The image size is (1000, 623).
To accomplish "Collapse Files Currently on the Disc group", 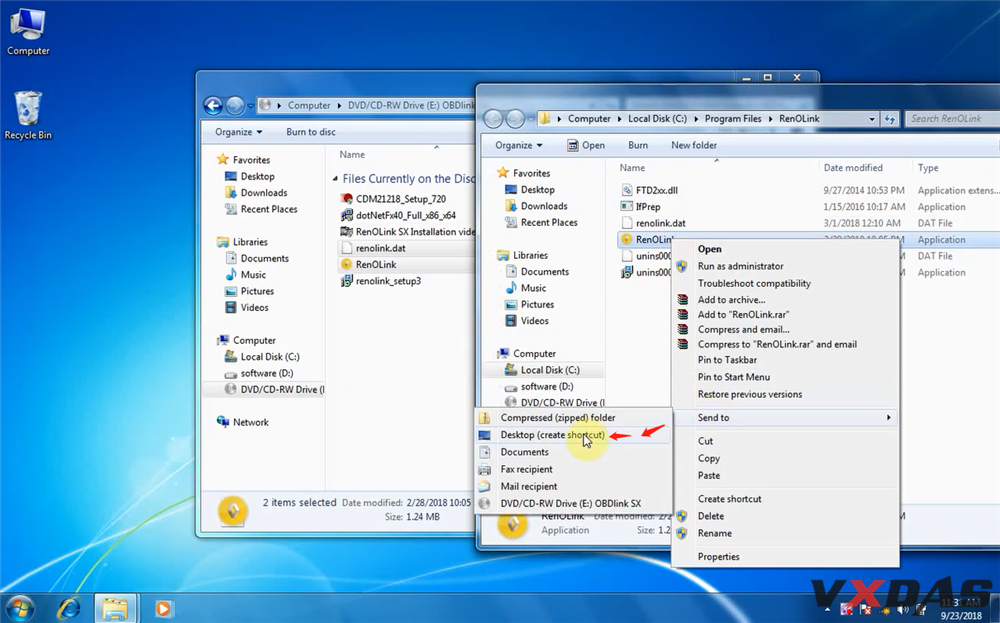I will coord(335,179).
